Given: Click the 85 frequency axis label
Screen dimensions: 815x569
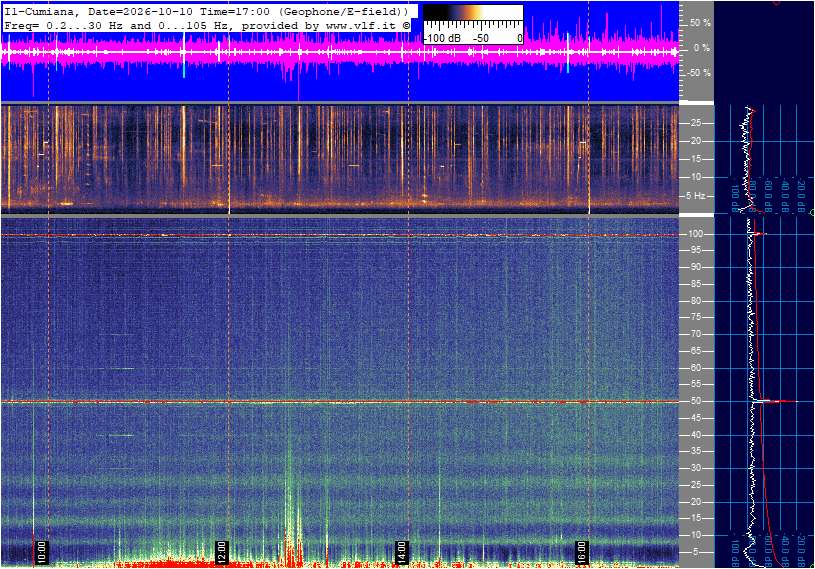Looking at the screenshot, I should tap(695, 284).
